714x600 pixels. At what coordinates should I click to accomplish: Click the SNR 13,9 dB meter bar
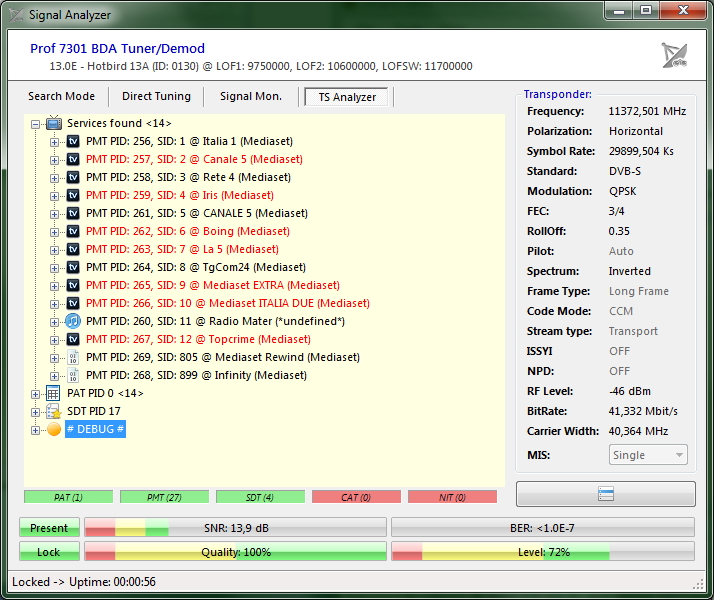coord(235,528)
